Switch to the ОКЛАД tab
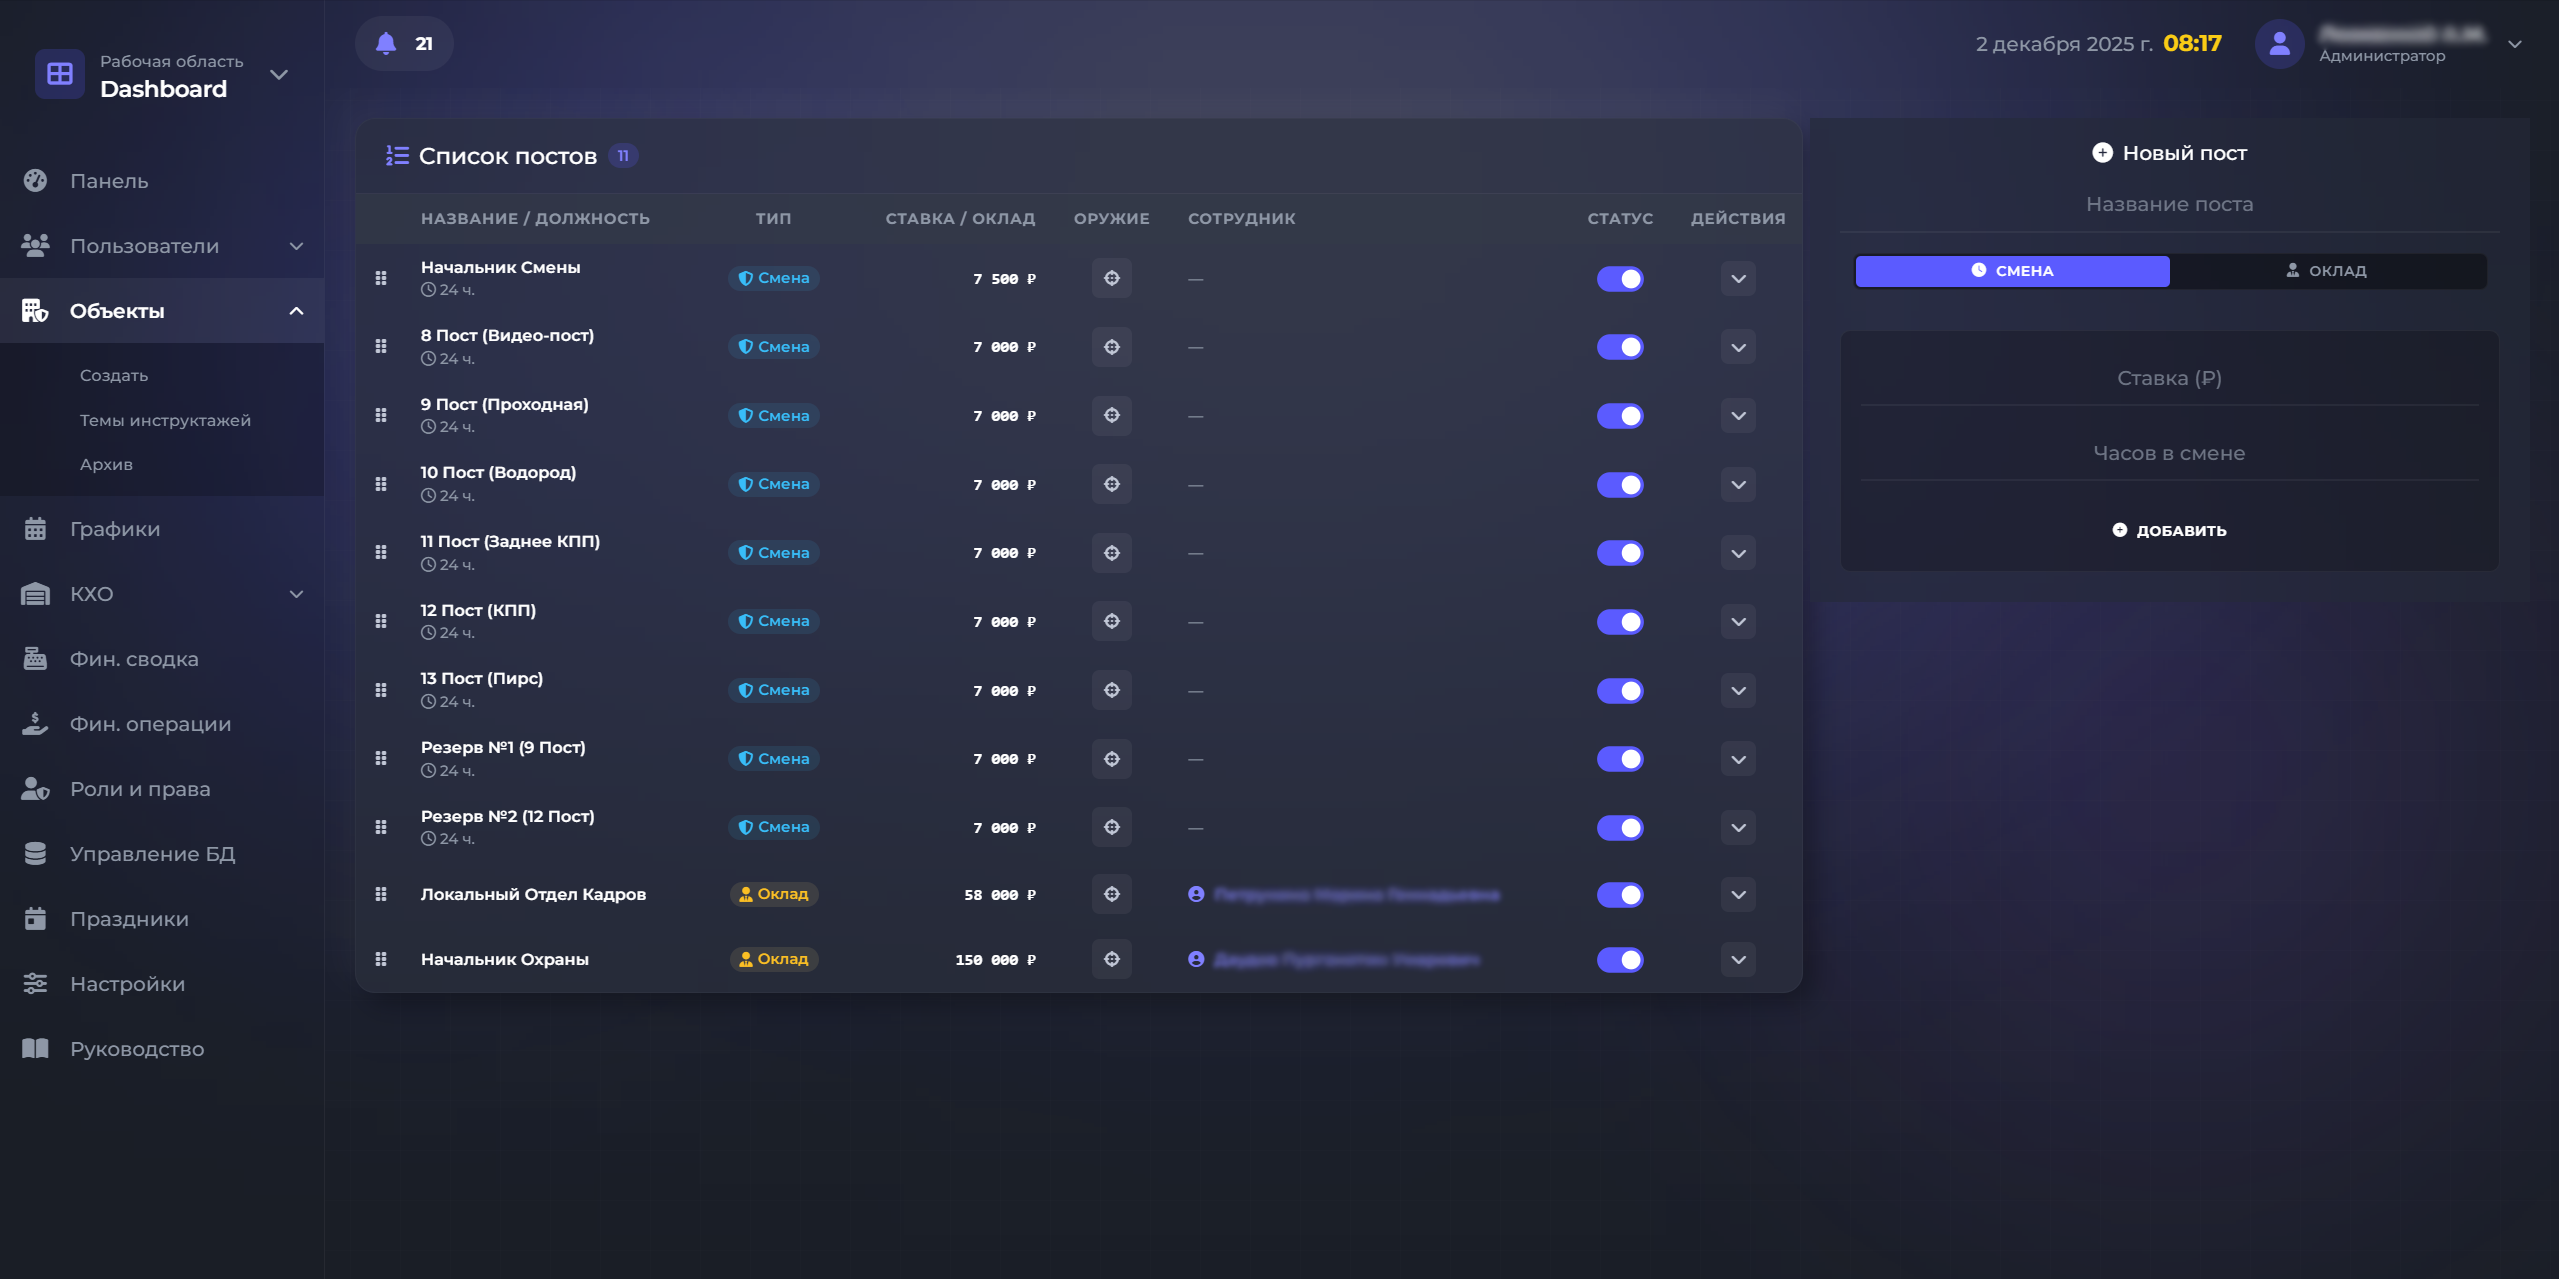 tap(2327, 271)
